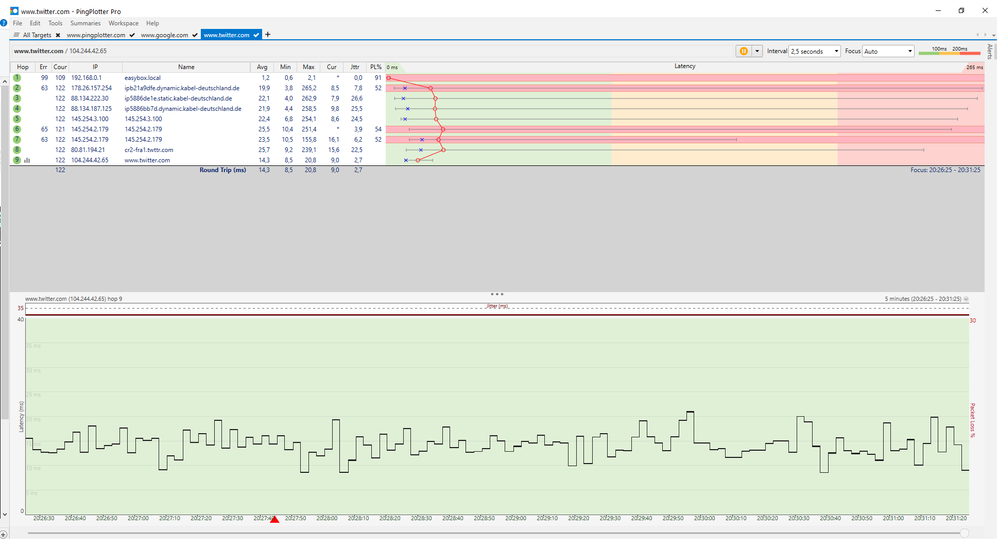Image resolution: width=998 pixels, height=544 pixels.
Task: Open the dropdown arrow beside the pause button
Action: click(757, 51)
